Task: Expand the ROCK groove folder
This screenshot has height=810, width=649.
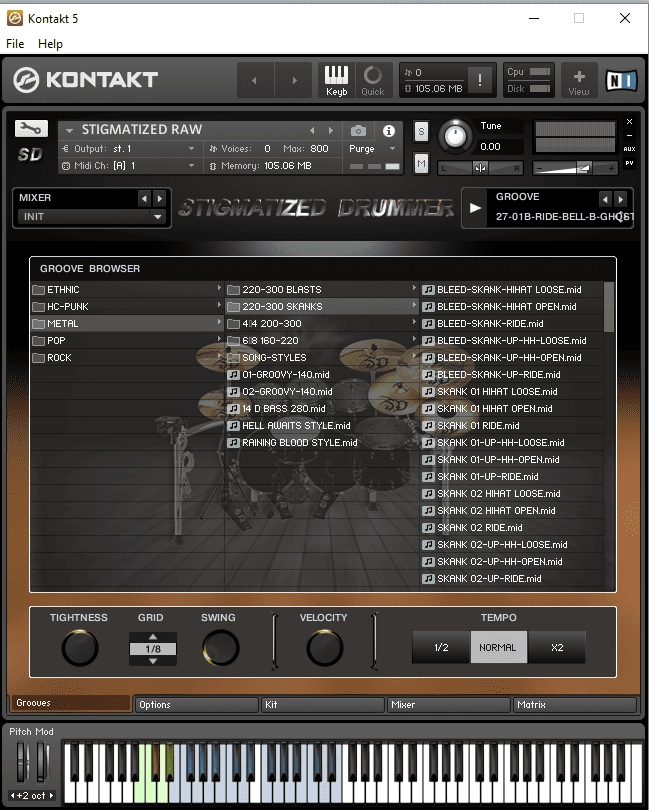Action: (x=127, y=358)
